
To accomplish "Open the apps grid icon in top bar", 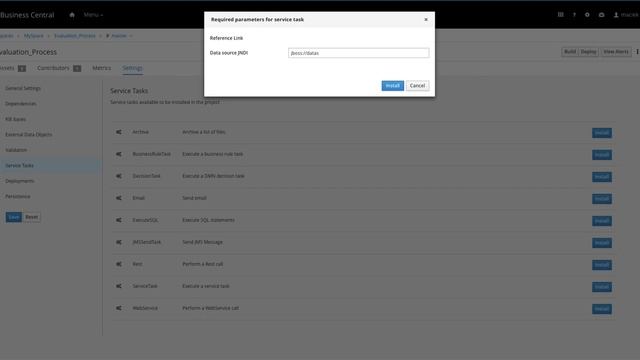I will (x=560, y=15).
